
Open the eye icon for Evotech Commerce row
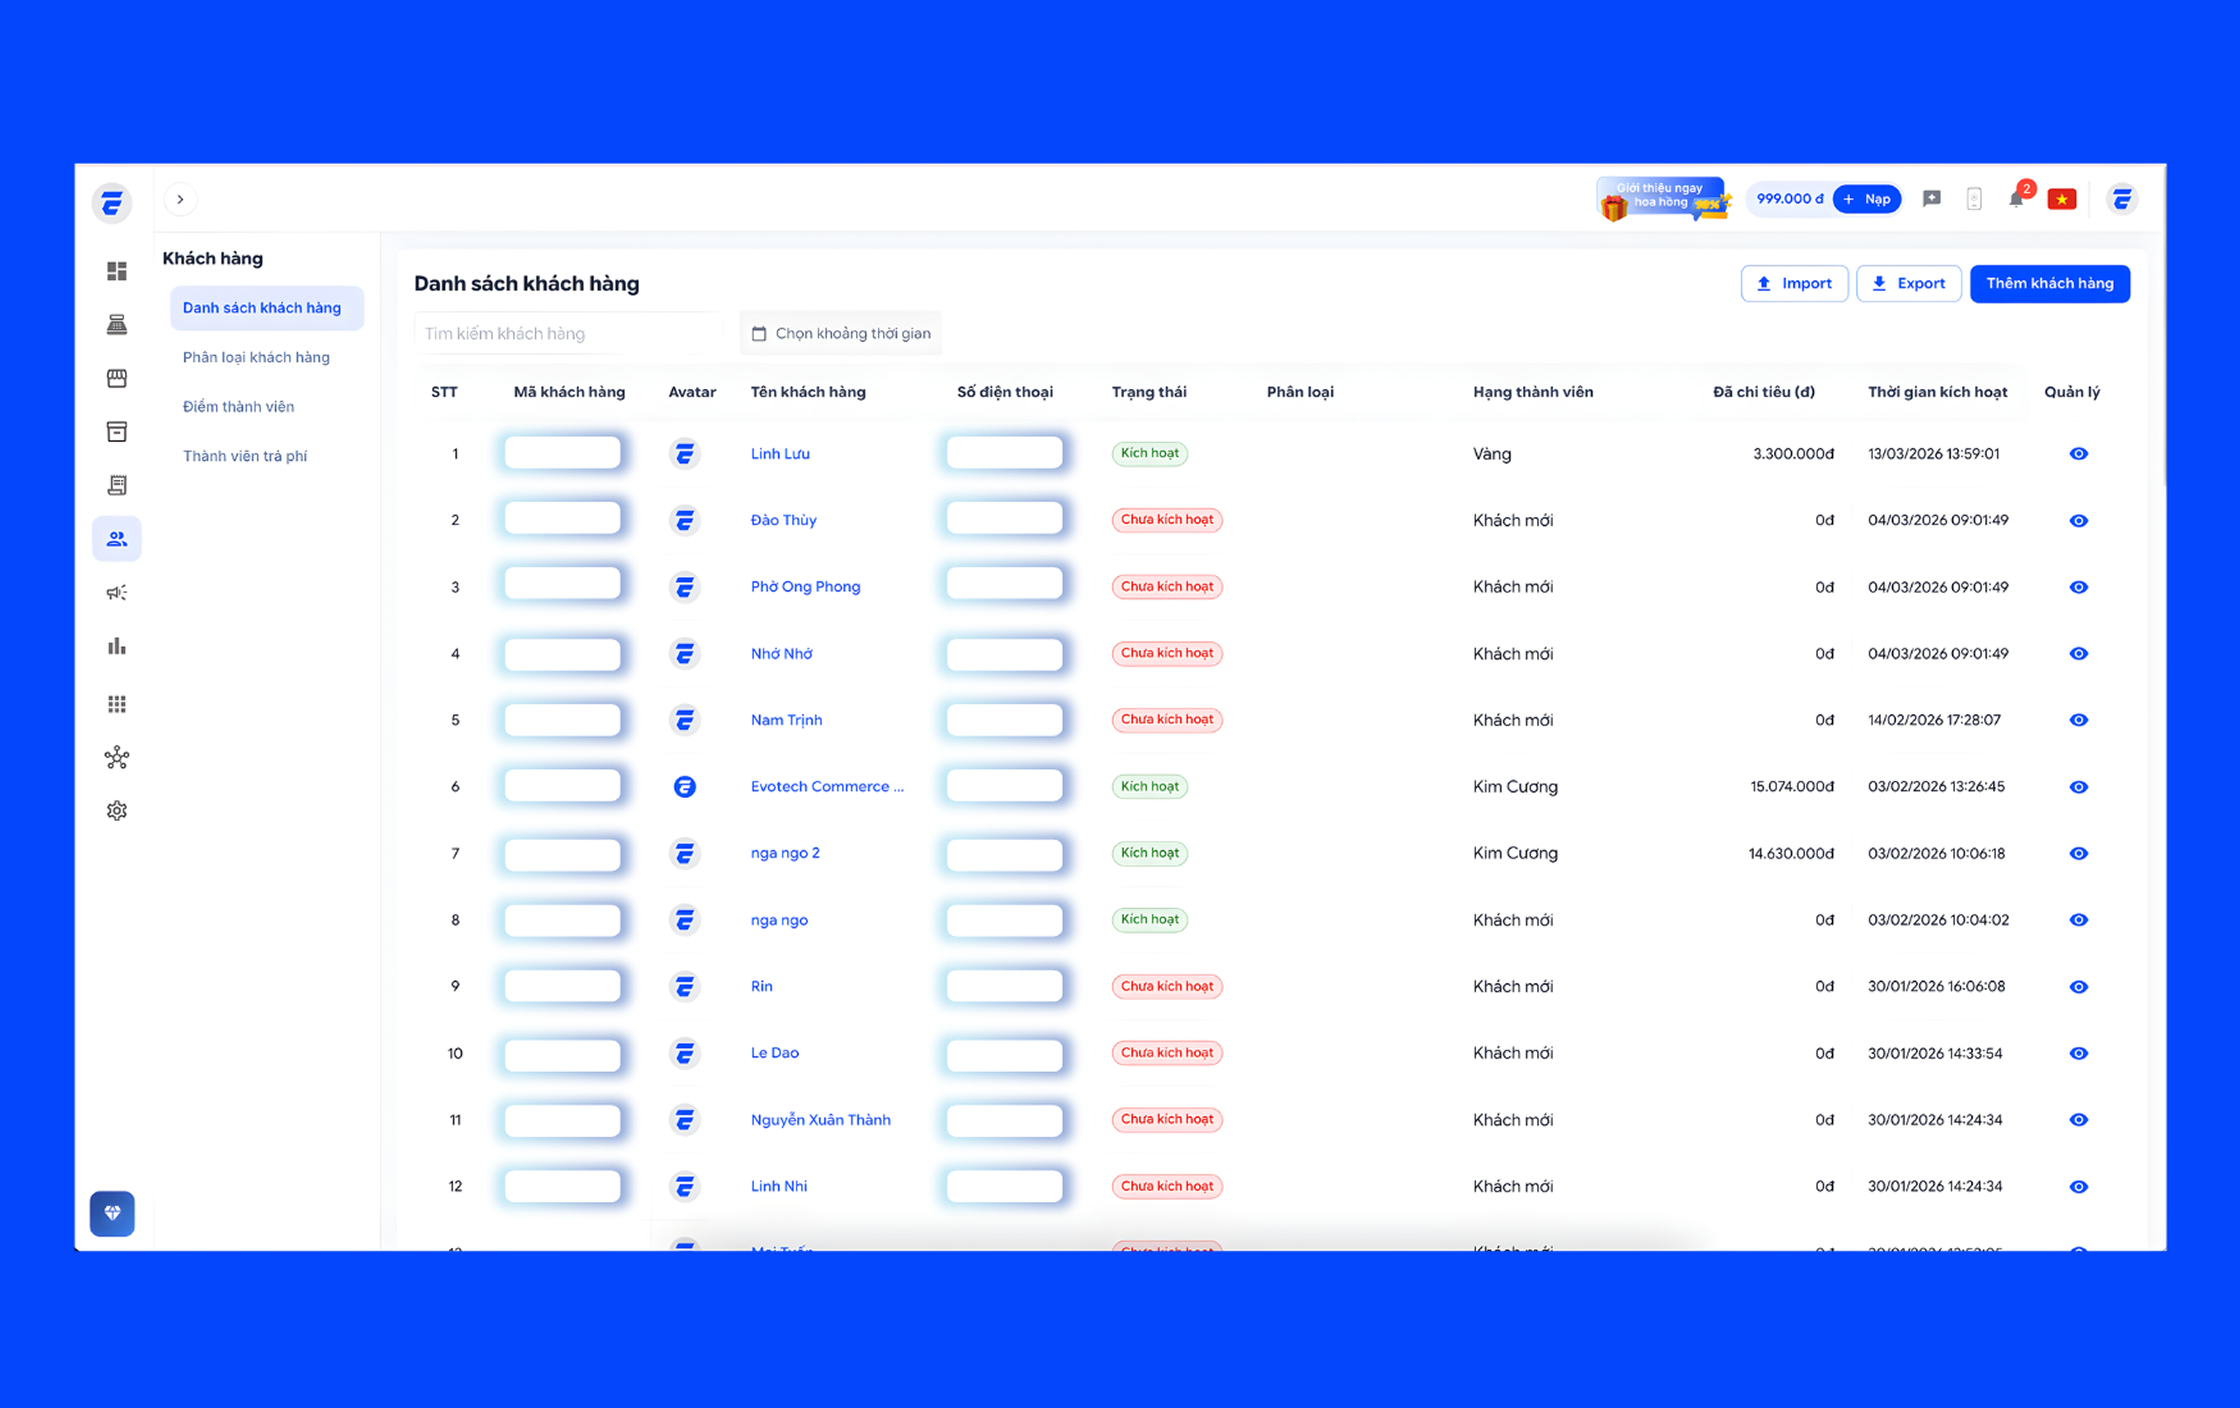[x=2078, y=786]
